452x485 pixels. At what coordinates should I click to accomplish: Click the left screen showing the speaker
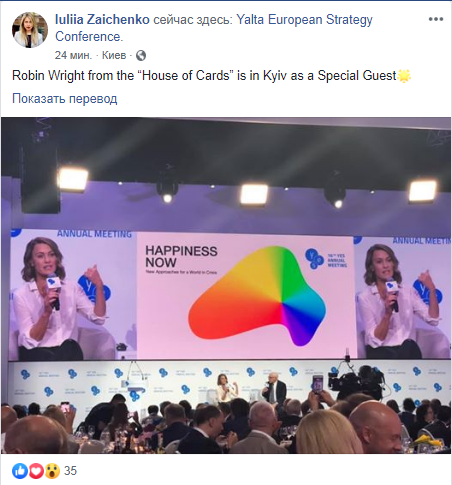(x=73, y=295)
